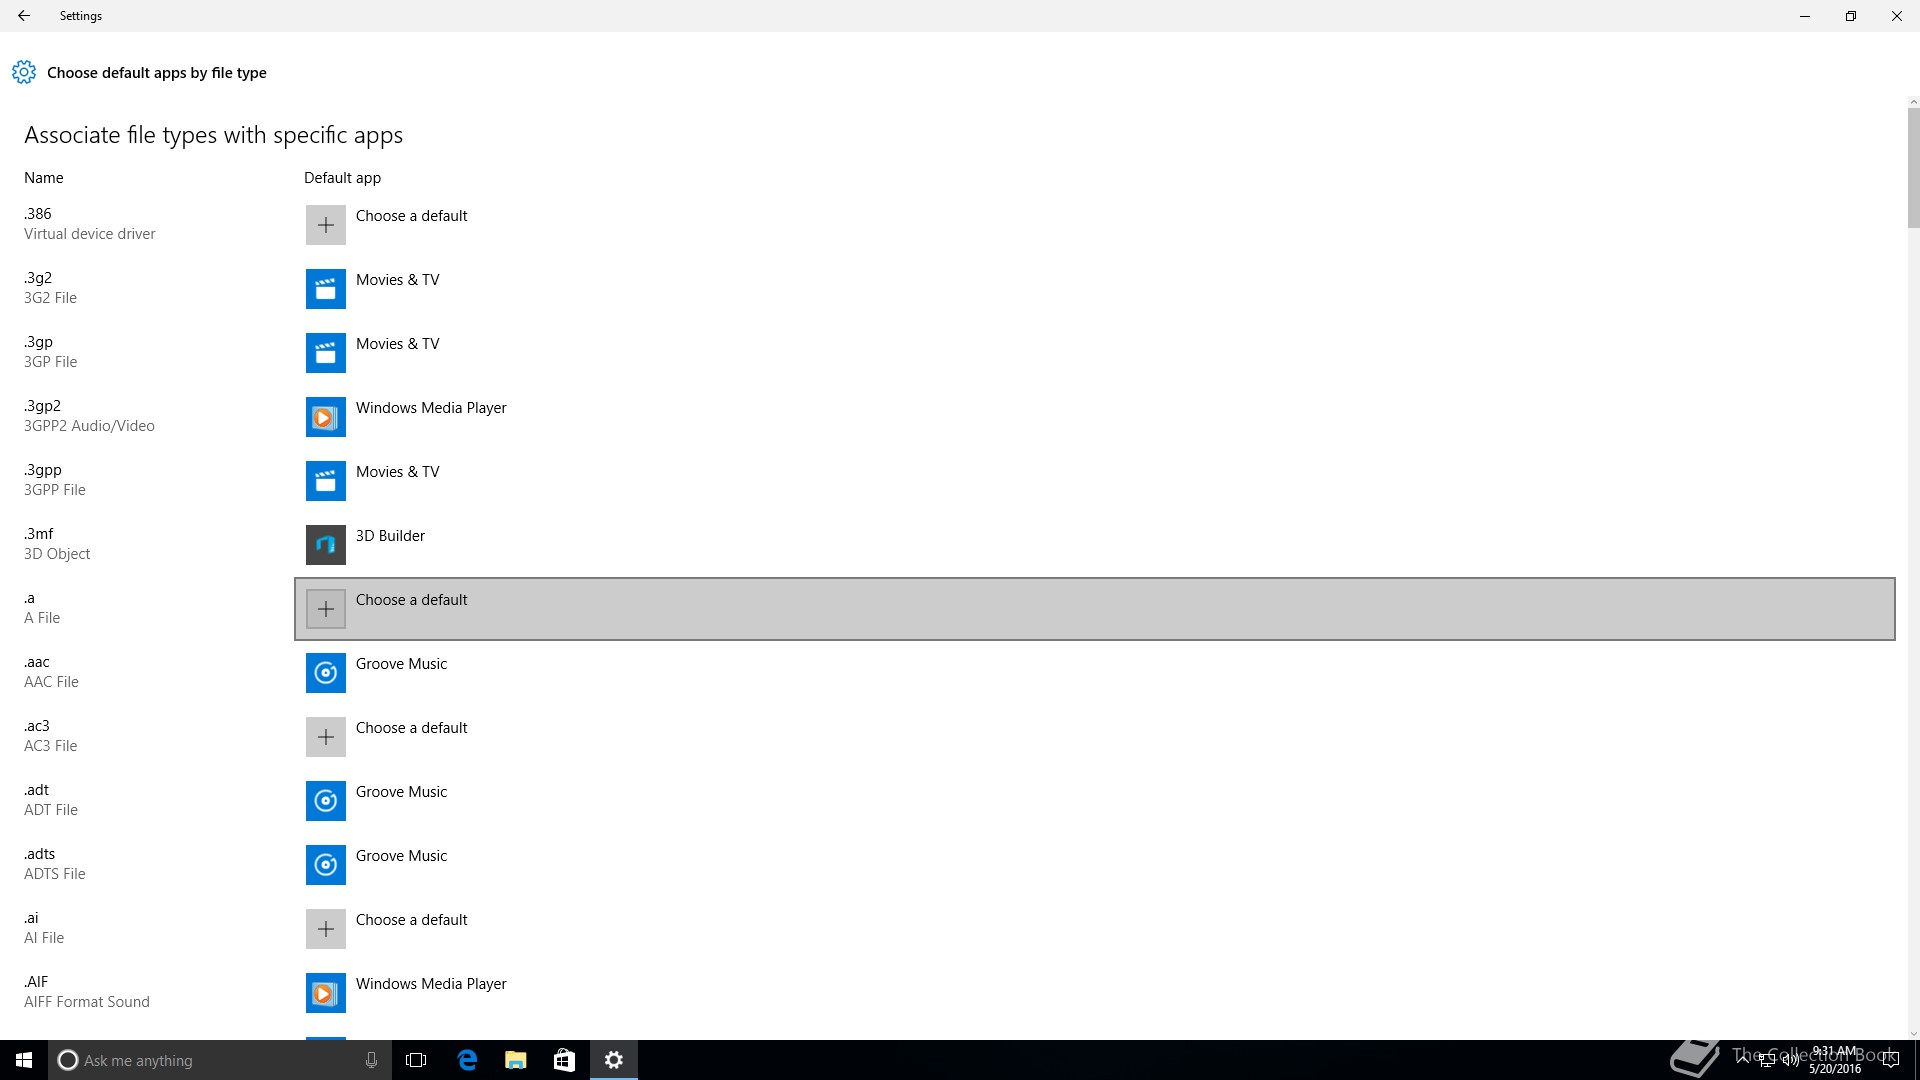This screenshot has height=1080, width=1920.
Task: Click the vertical scrollbar thumb
Action: (x=1913, y=168)
